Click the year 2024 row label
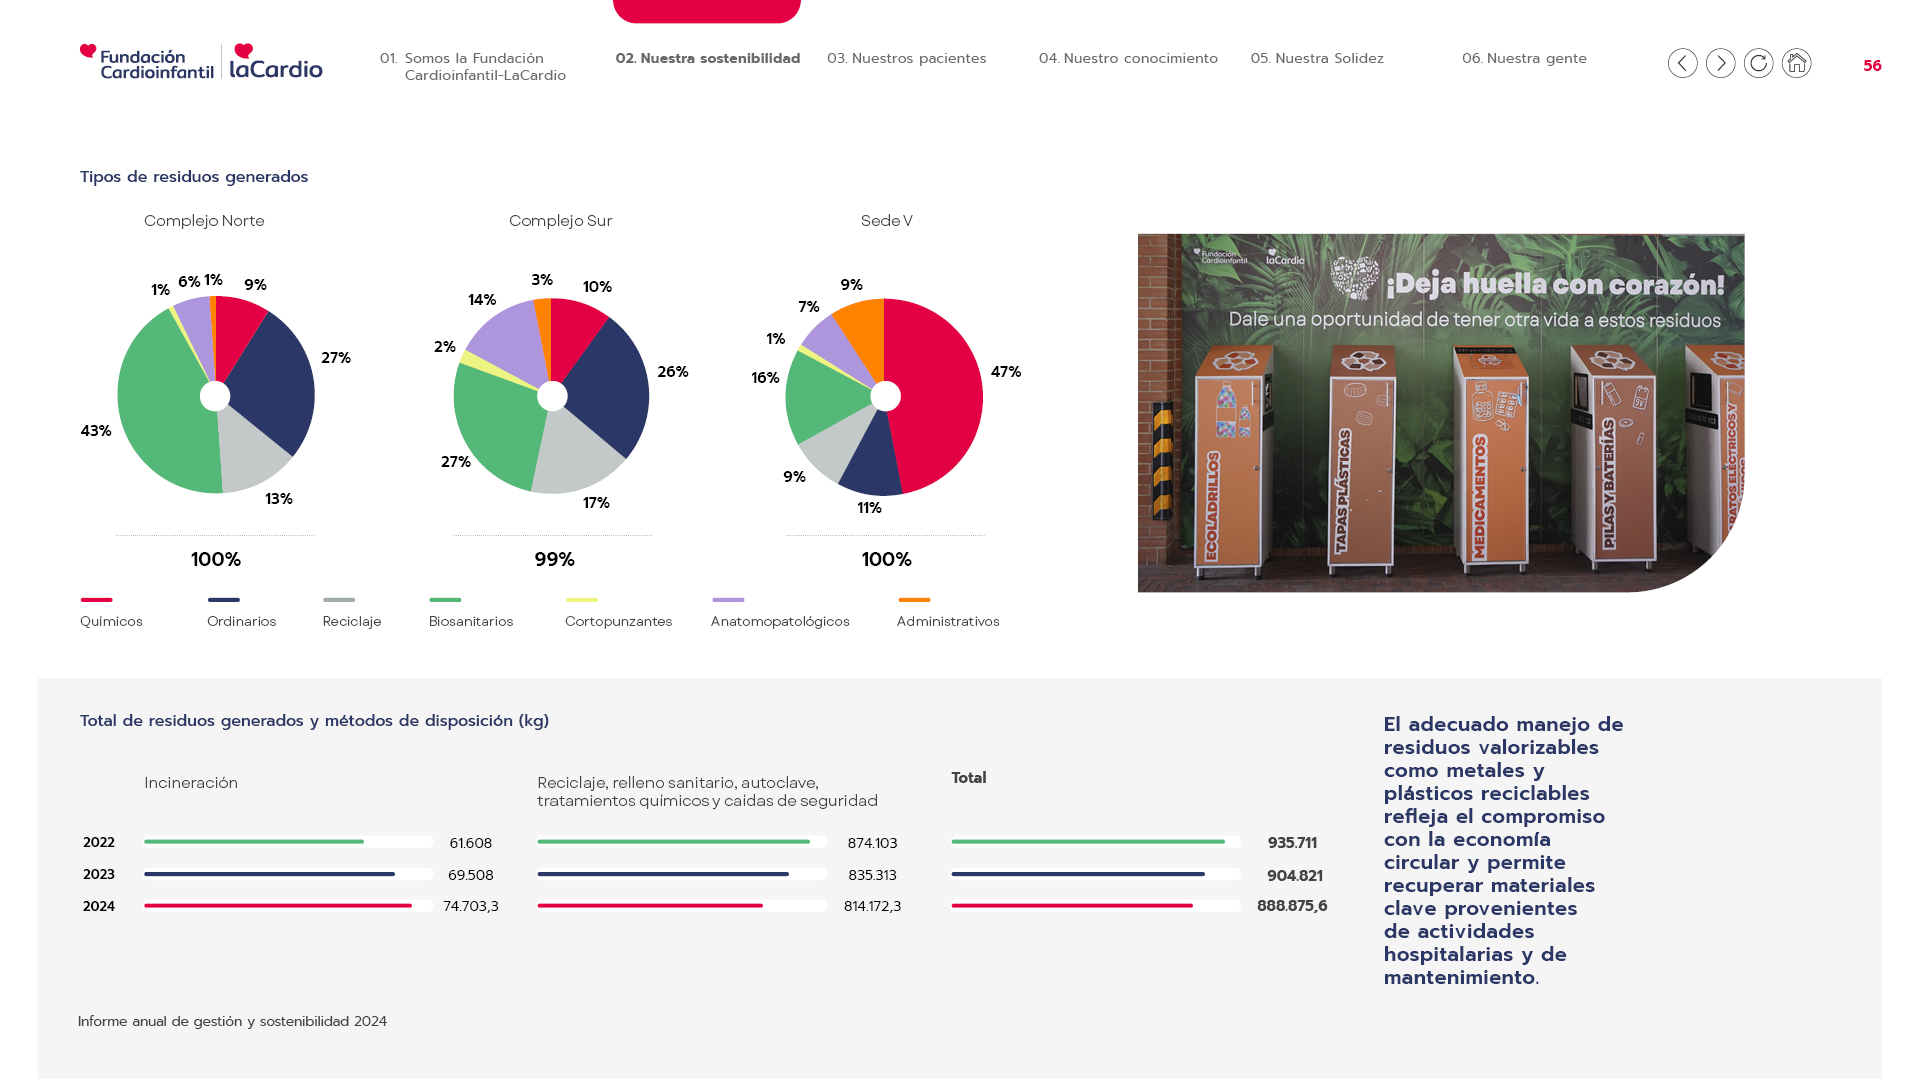This screenshot has width=1920, height=1080. pyautogui.click(x=99, y=907)
